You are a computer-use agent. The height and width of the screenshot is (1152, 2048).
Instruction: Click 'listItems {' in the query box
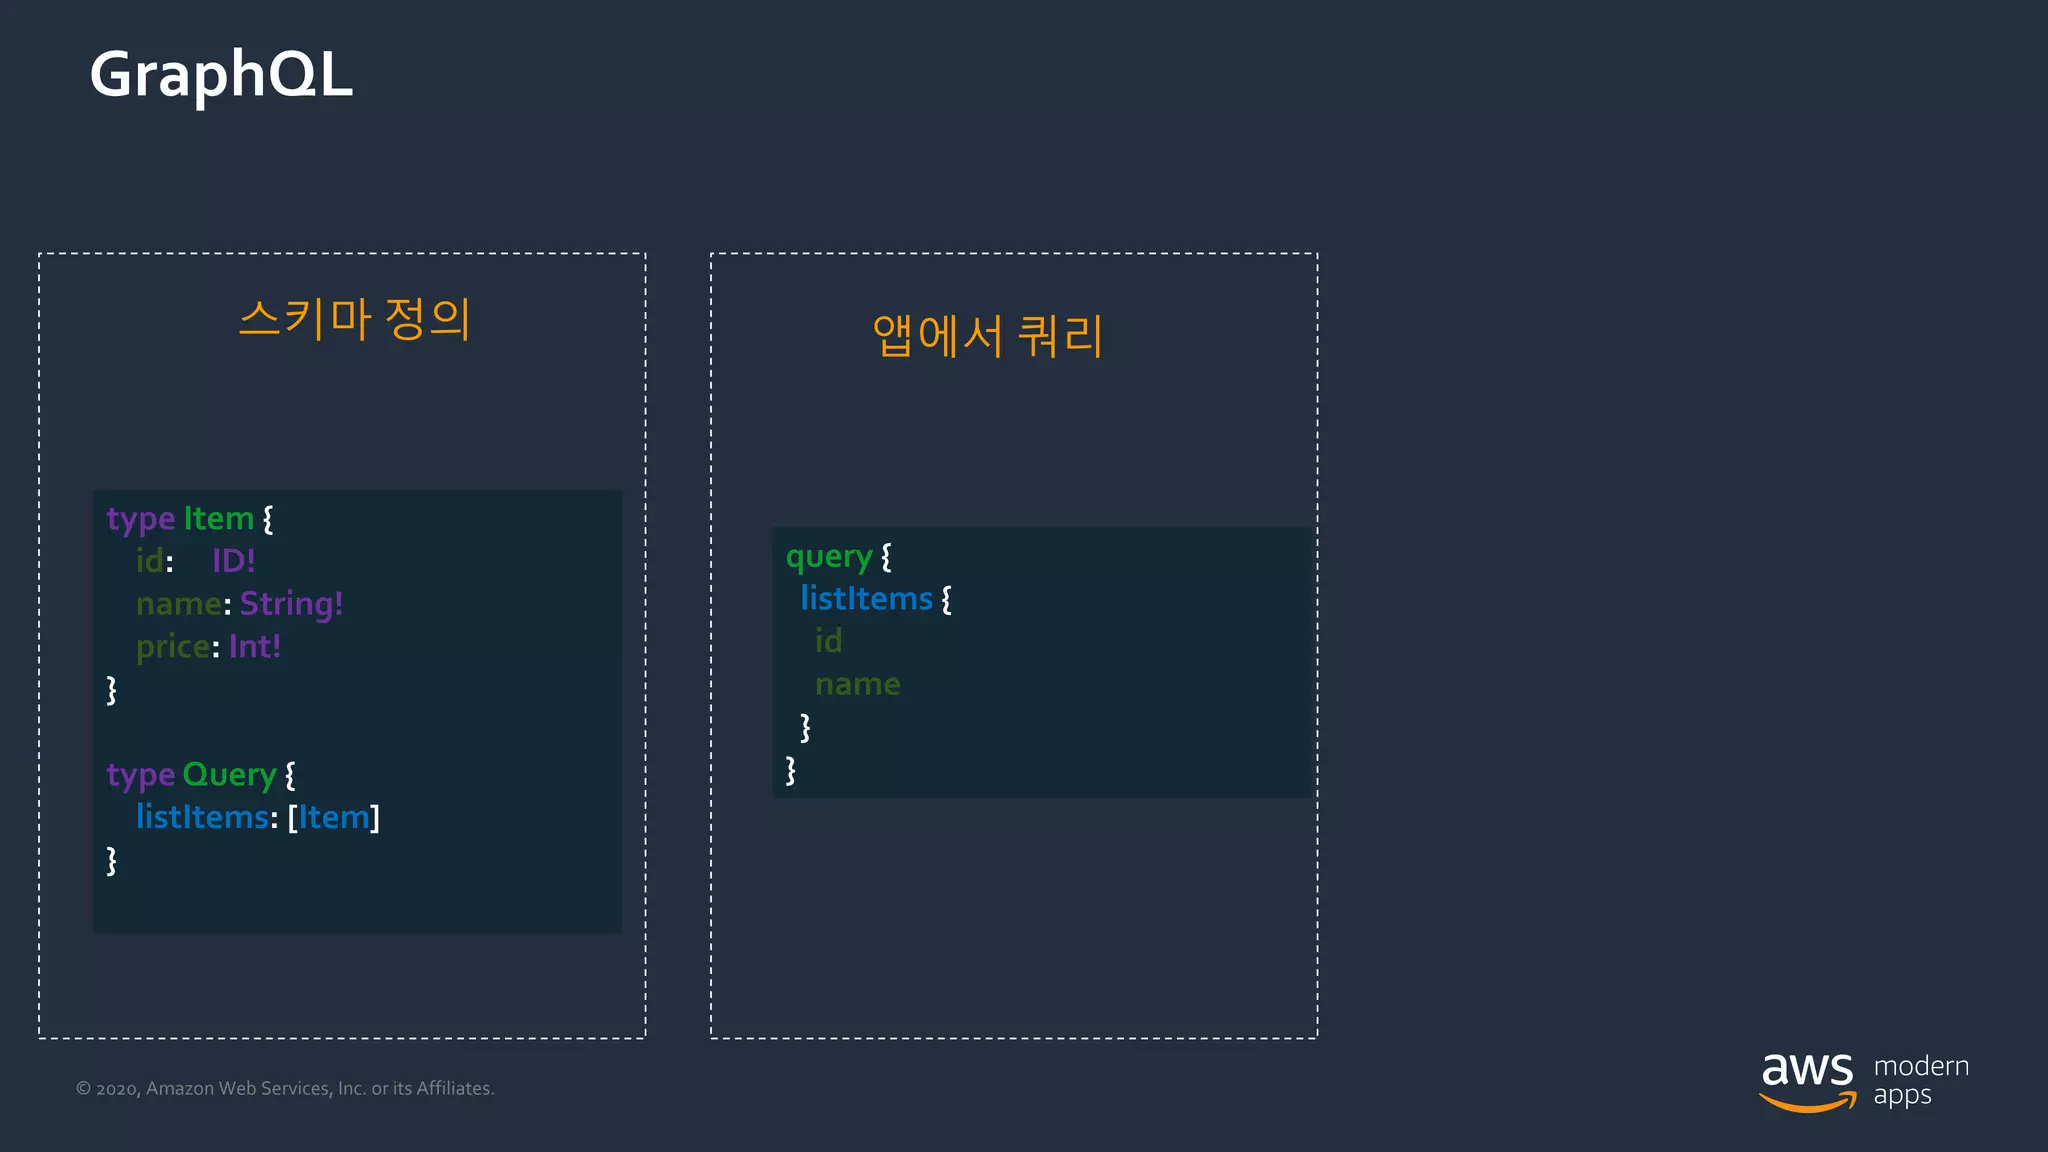click(876, 599)
